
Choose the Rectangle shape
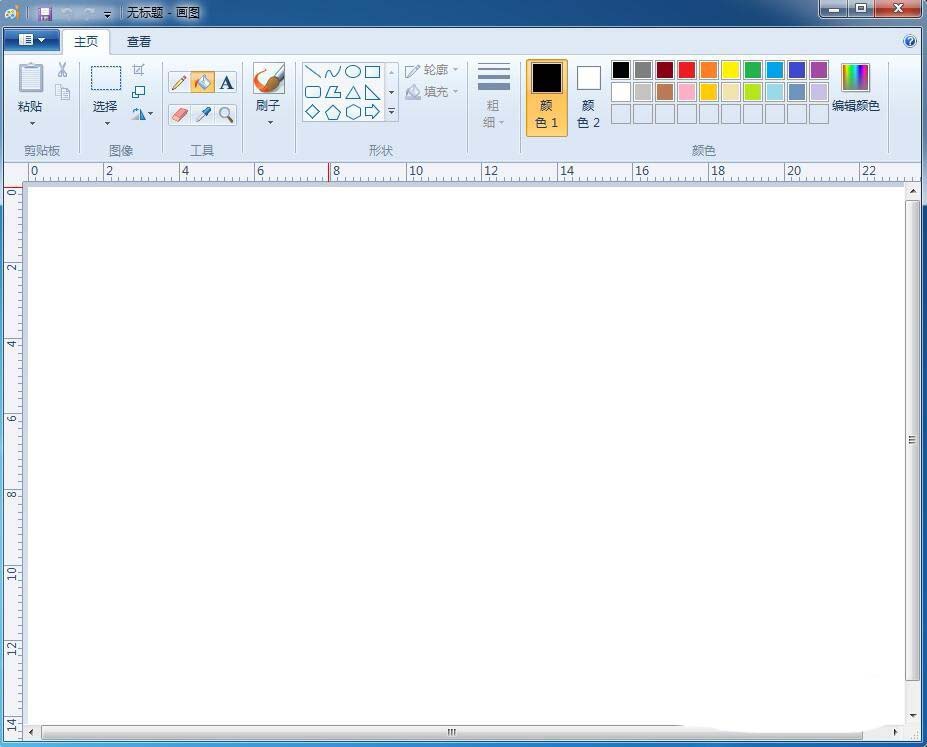[x=372, y=72]
